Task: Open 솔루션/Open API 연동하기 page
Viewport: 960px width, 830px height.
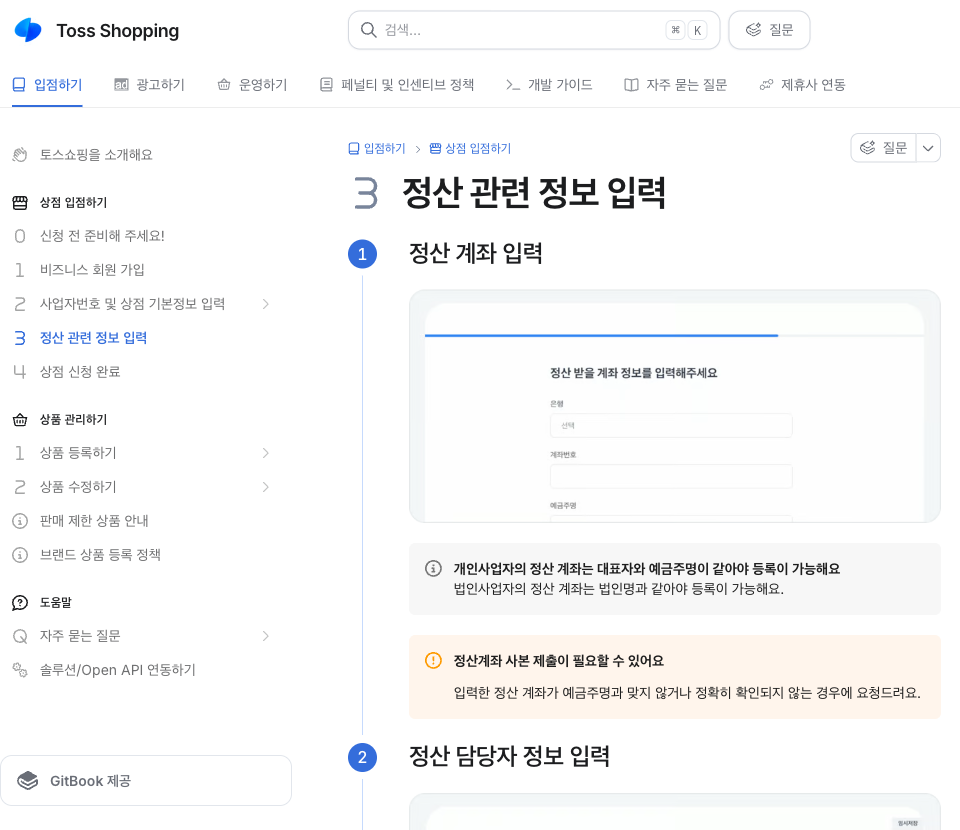Action: click(118, 670)
